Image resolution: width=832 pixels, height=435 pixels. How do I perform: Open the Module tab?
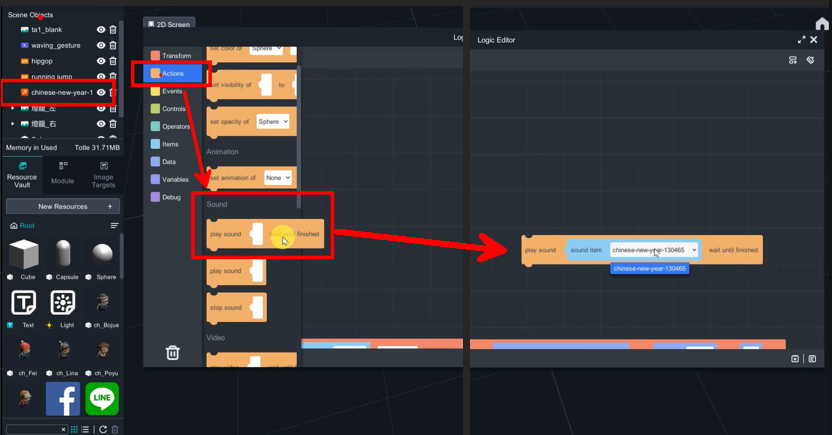tap(62, 173)
